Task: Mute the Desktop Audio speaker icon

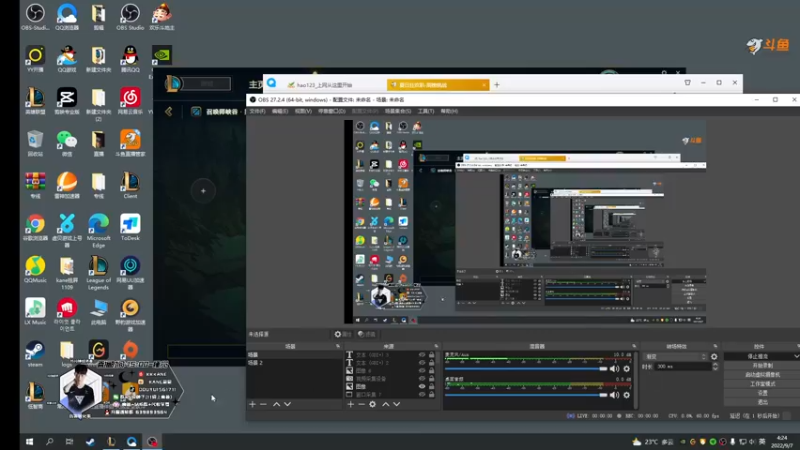Action: [615, 395]
